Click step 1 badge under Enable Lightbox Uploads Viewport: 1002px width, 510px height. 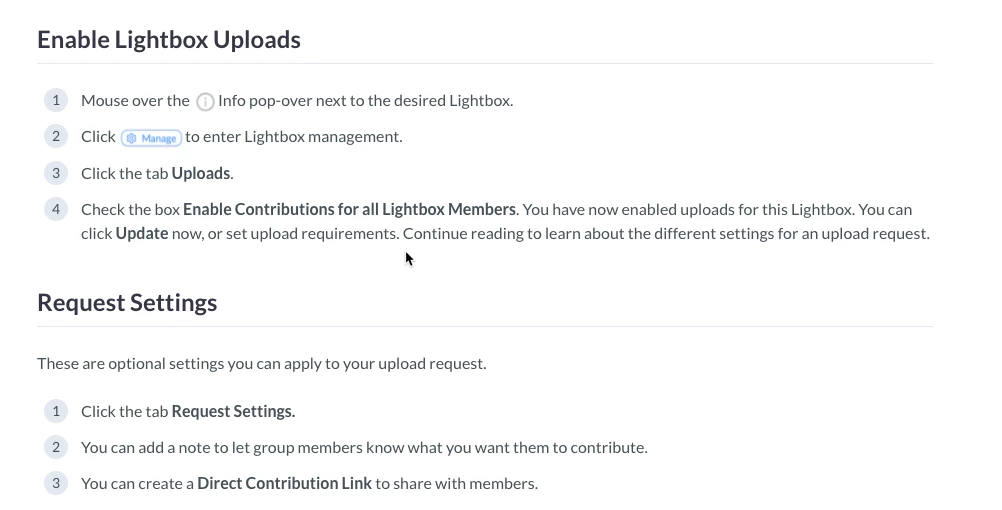tap(56, 100)
